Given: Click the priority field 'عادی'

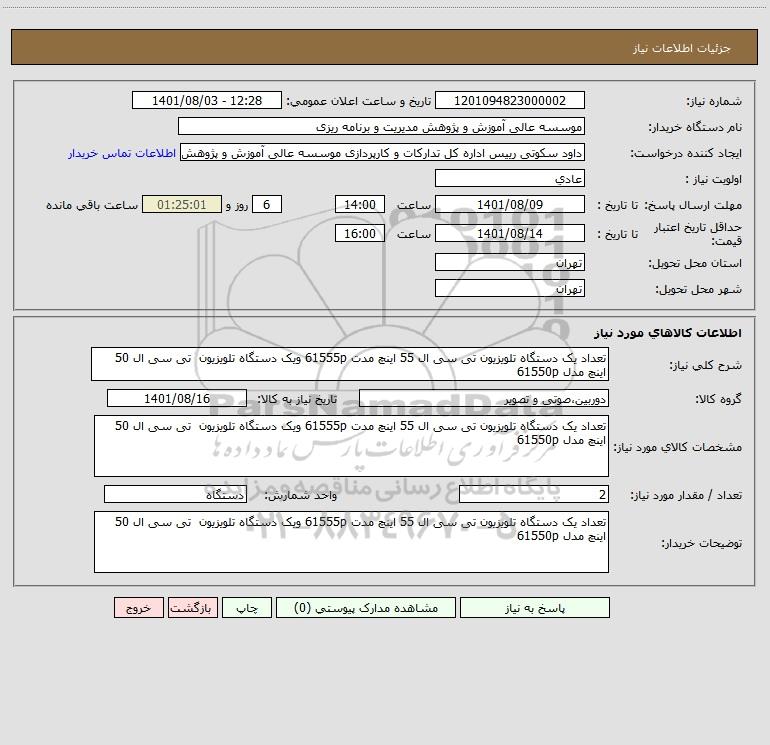Looking at the screenshot, I should pos(510,178).
